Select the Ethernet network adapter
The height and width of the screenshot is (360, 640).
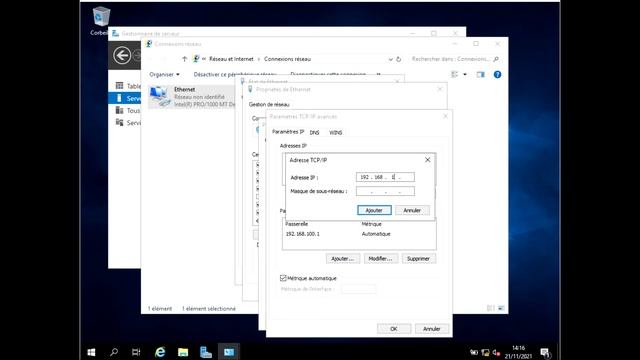(x=192, y=97)
